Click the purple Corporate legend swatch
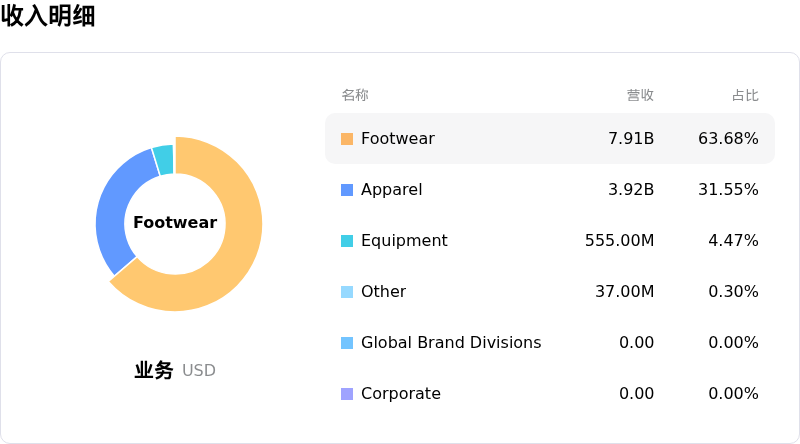Viewport: 800px width, 444px height. pyautogui.click(x=347, y=394)
